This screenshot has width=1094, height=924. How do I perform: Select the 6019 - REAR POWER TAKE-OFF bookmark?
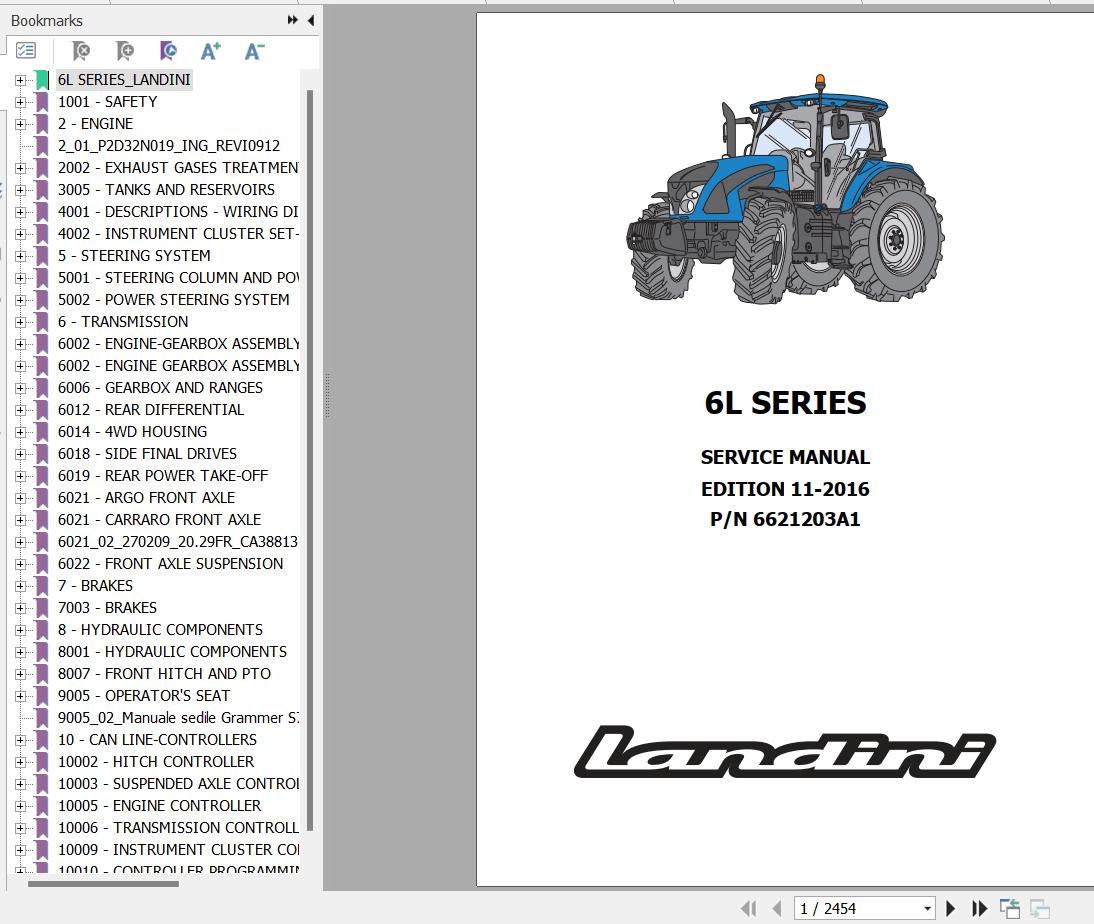163,475
